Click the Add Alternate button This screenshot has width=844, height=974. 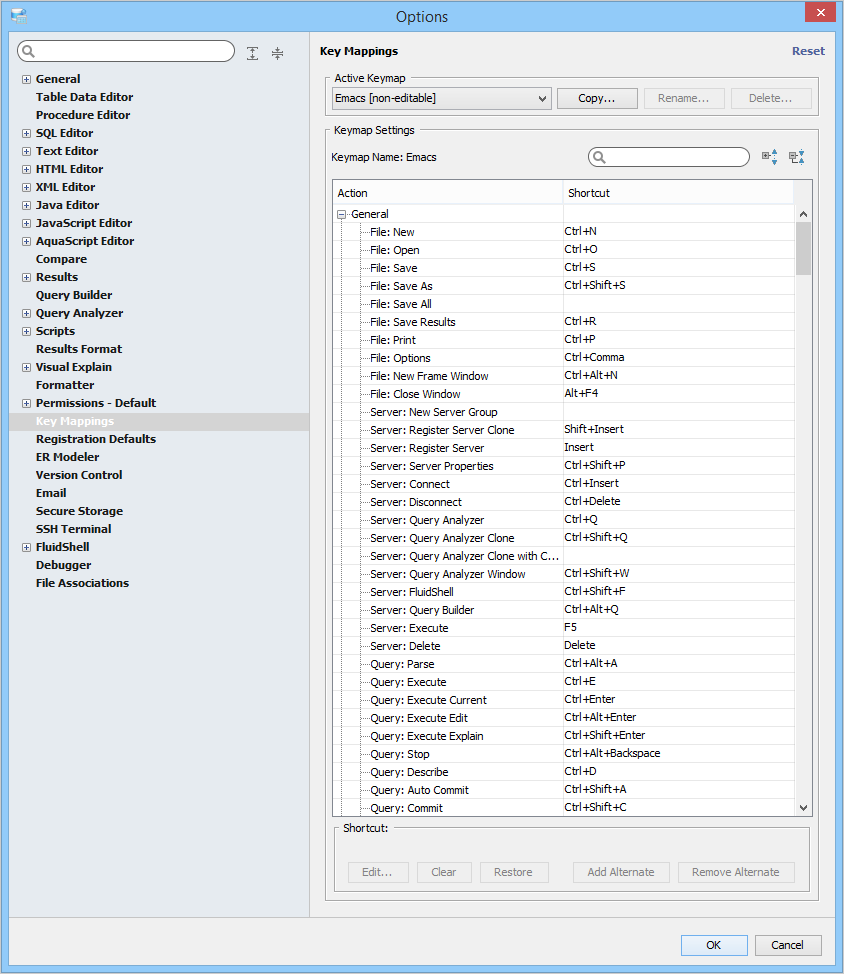pyautogui.click(x=621, y=872)
